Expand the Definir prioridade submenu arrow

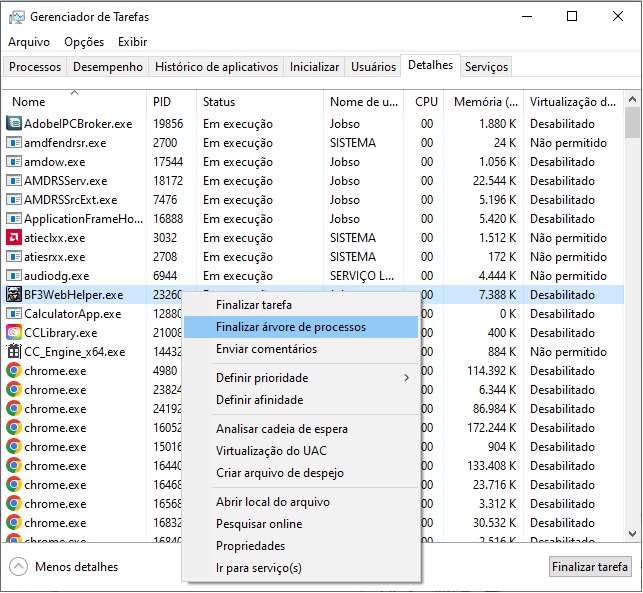(406, 378)
